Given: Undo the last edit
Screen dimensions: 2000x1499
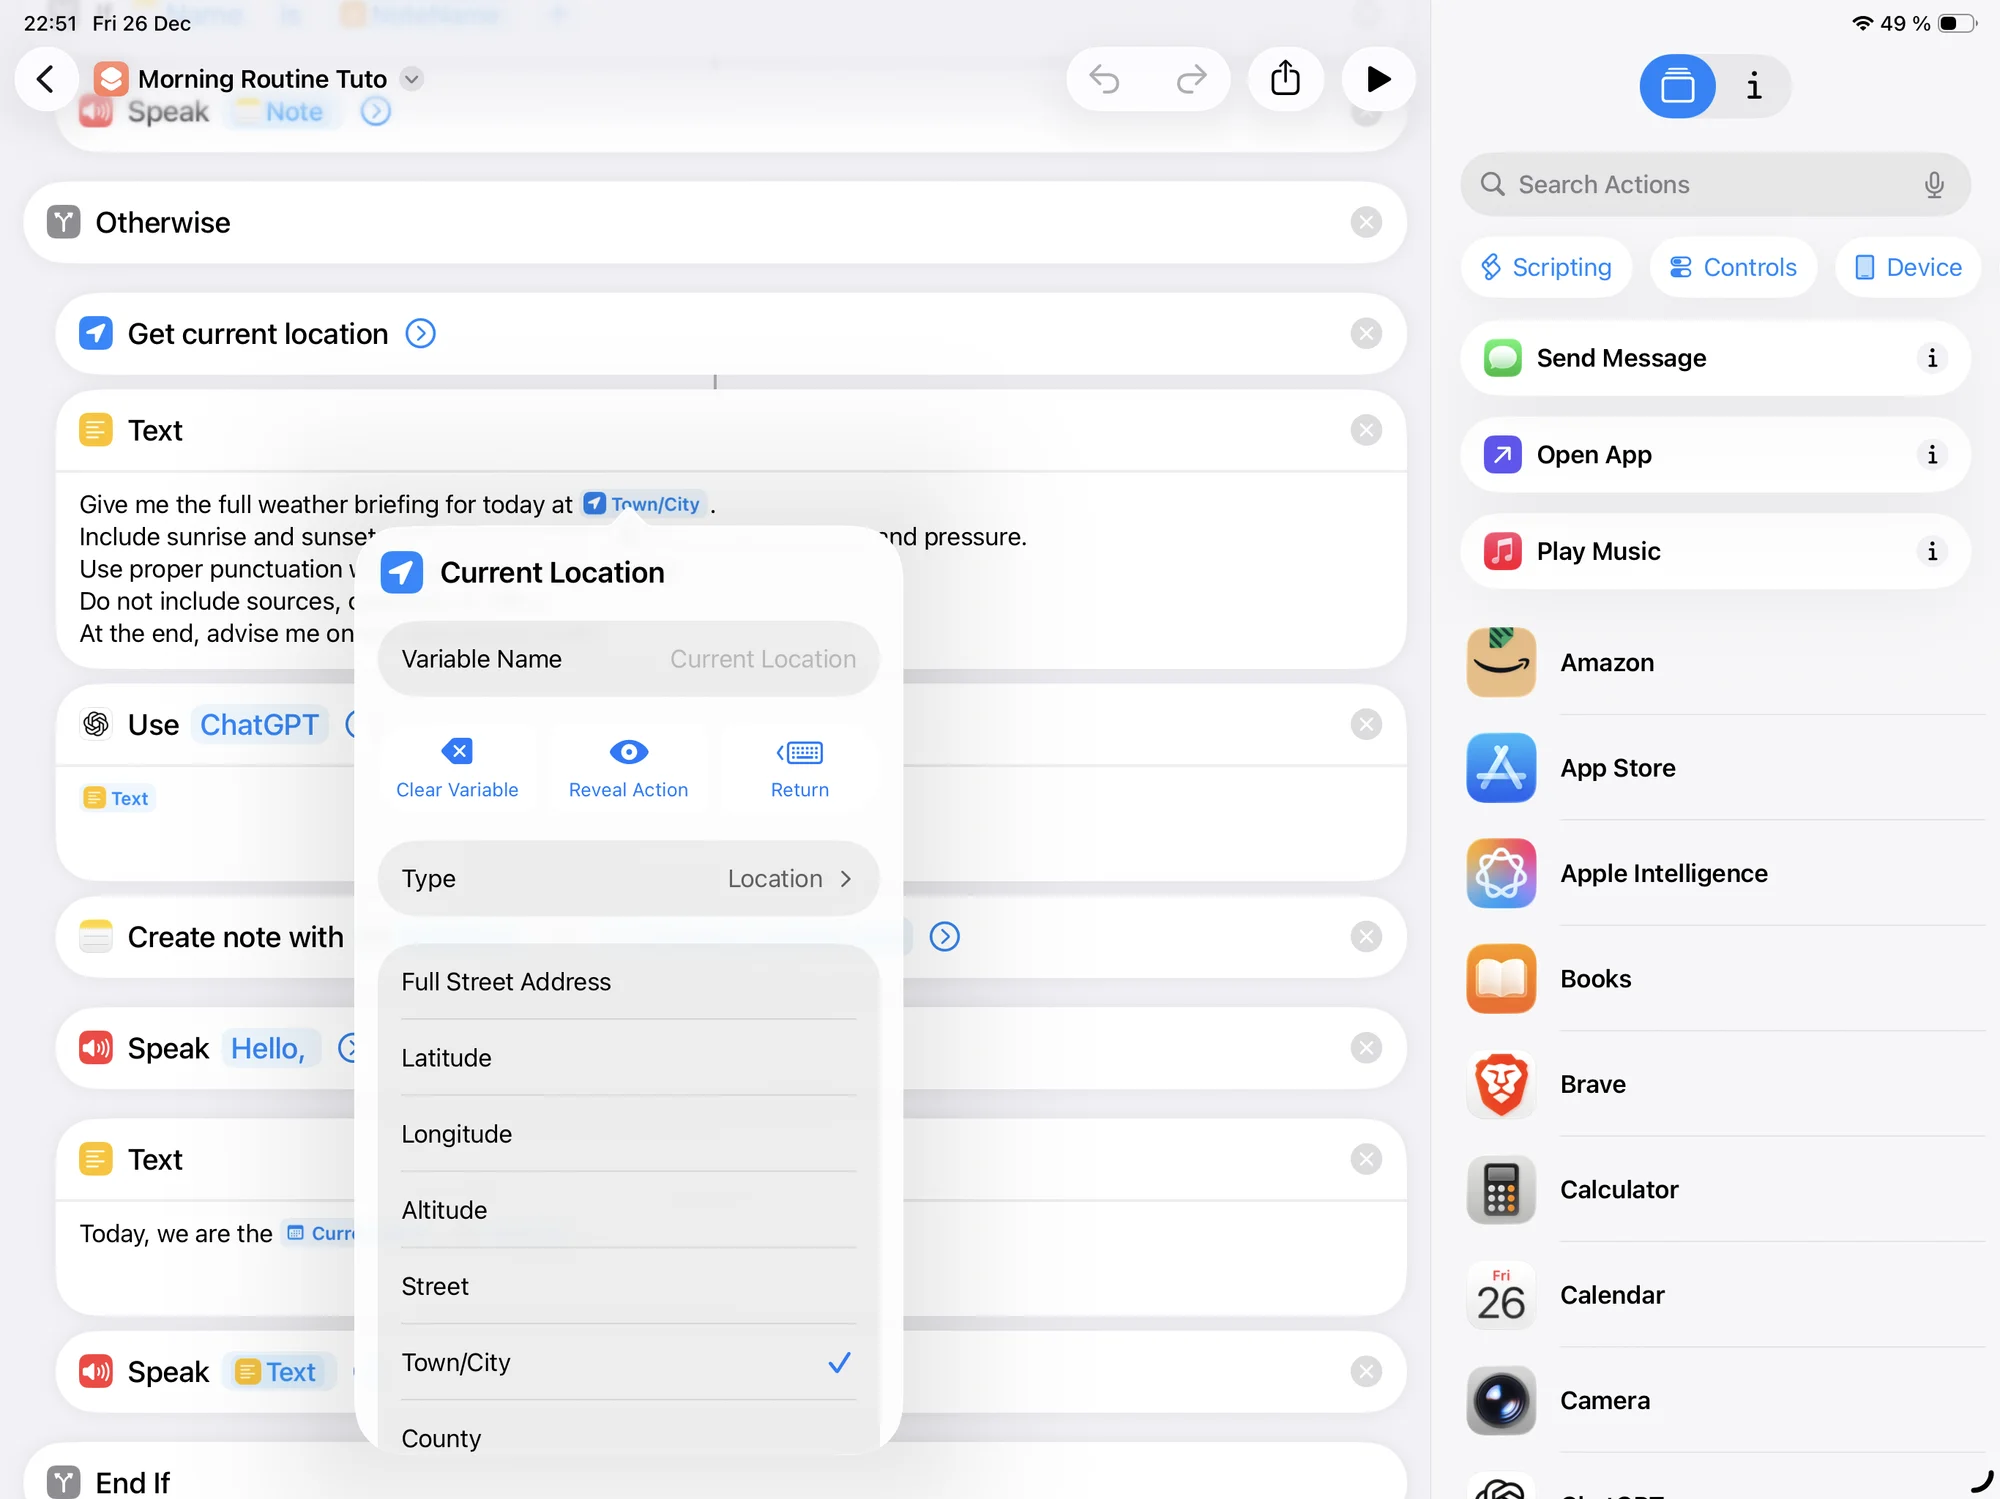Looking at the screenshot, I should (x=1104, y=79).
